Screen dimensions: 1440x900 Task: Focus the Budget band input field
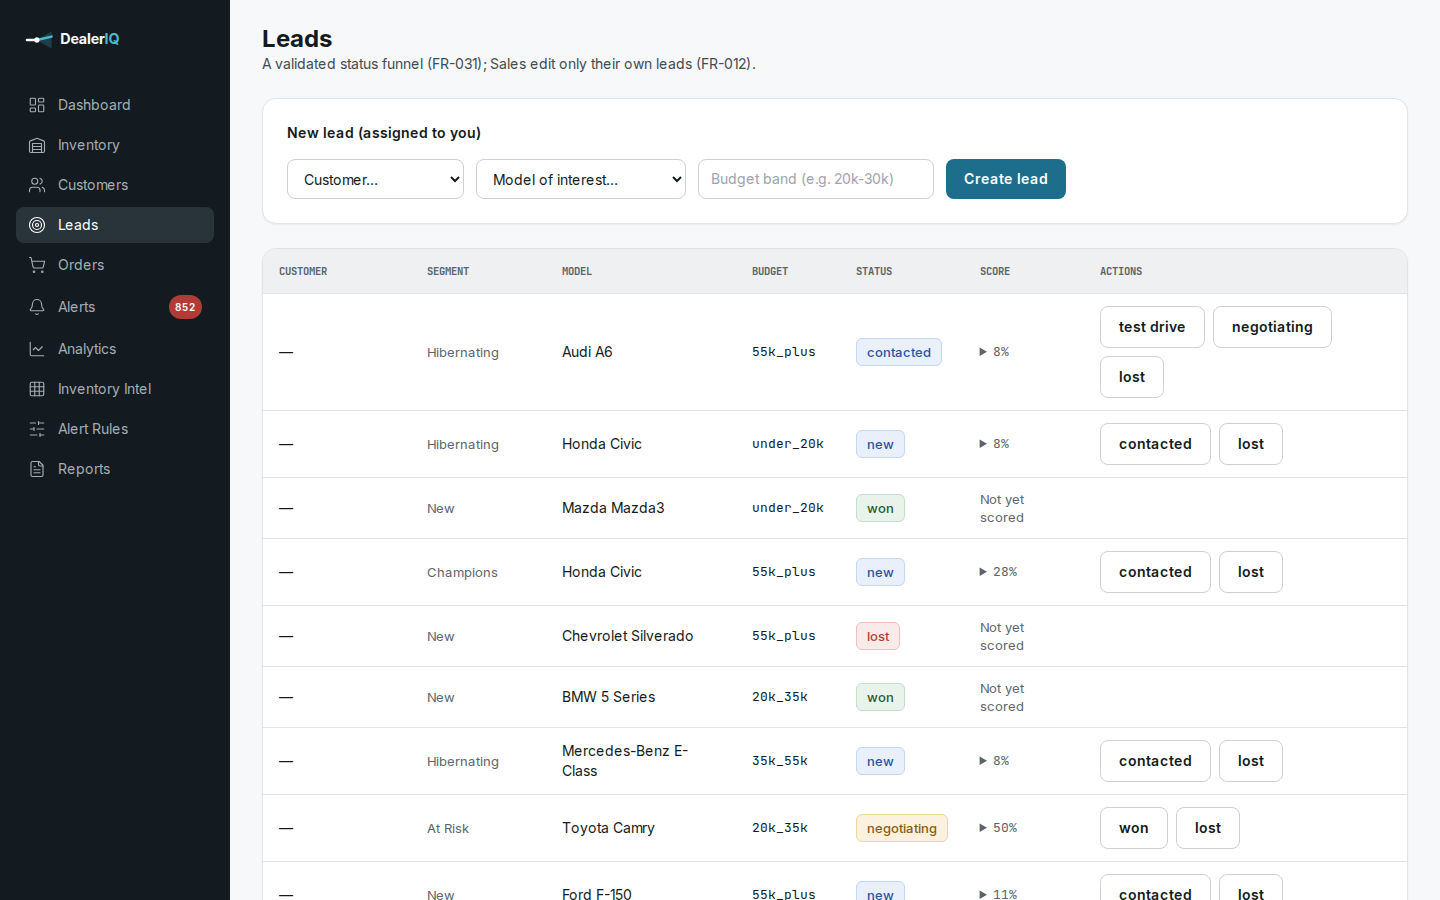[816, 179]
